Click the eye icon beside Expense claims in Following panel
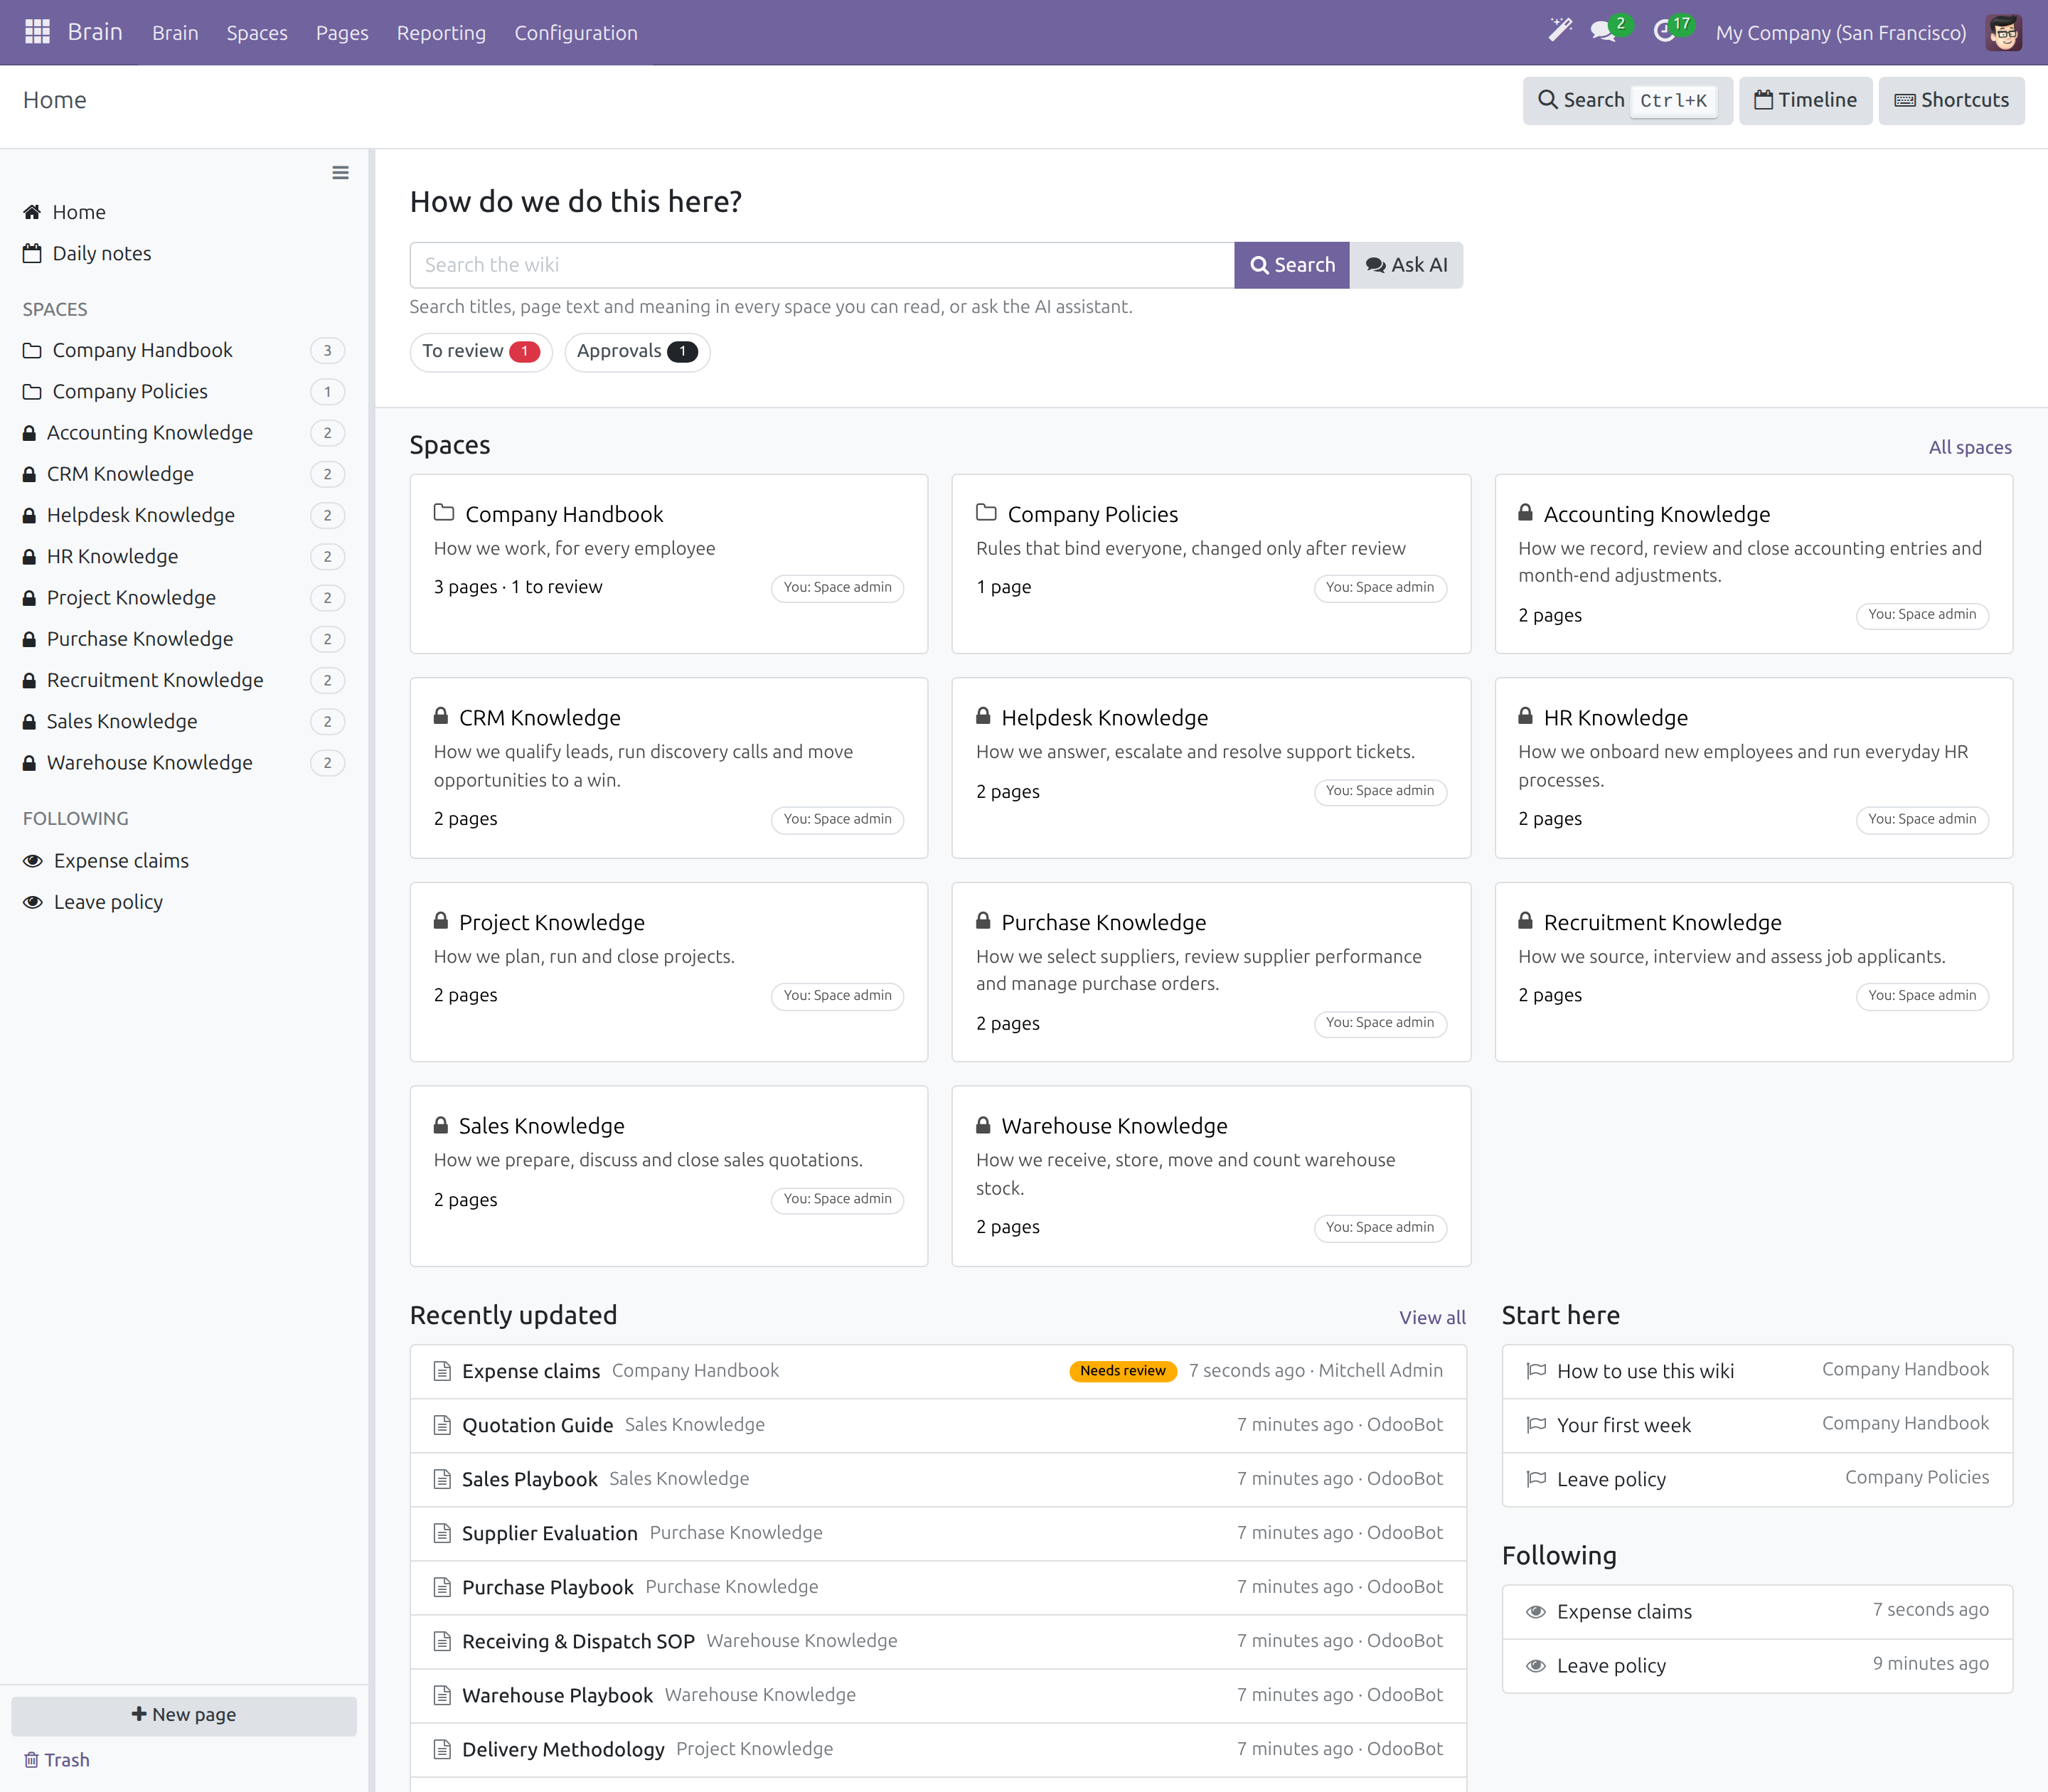Image resolution: width=2048 pixels, height=1792 pixels. pyautogui.click(x=1536, y=1612)
